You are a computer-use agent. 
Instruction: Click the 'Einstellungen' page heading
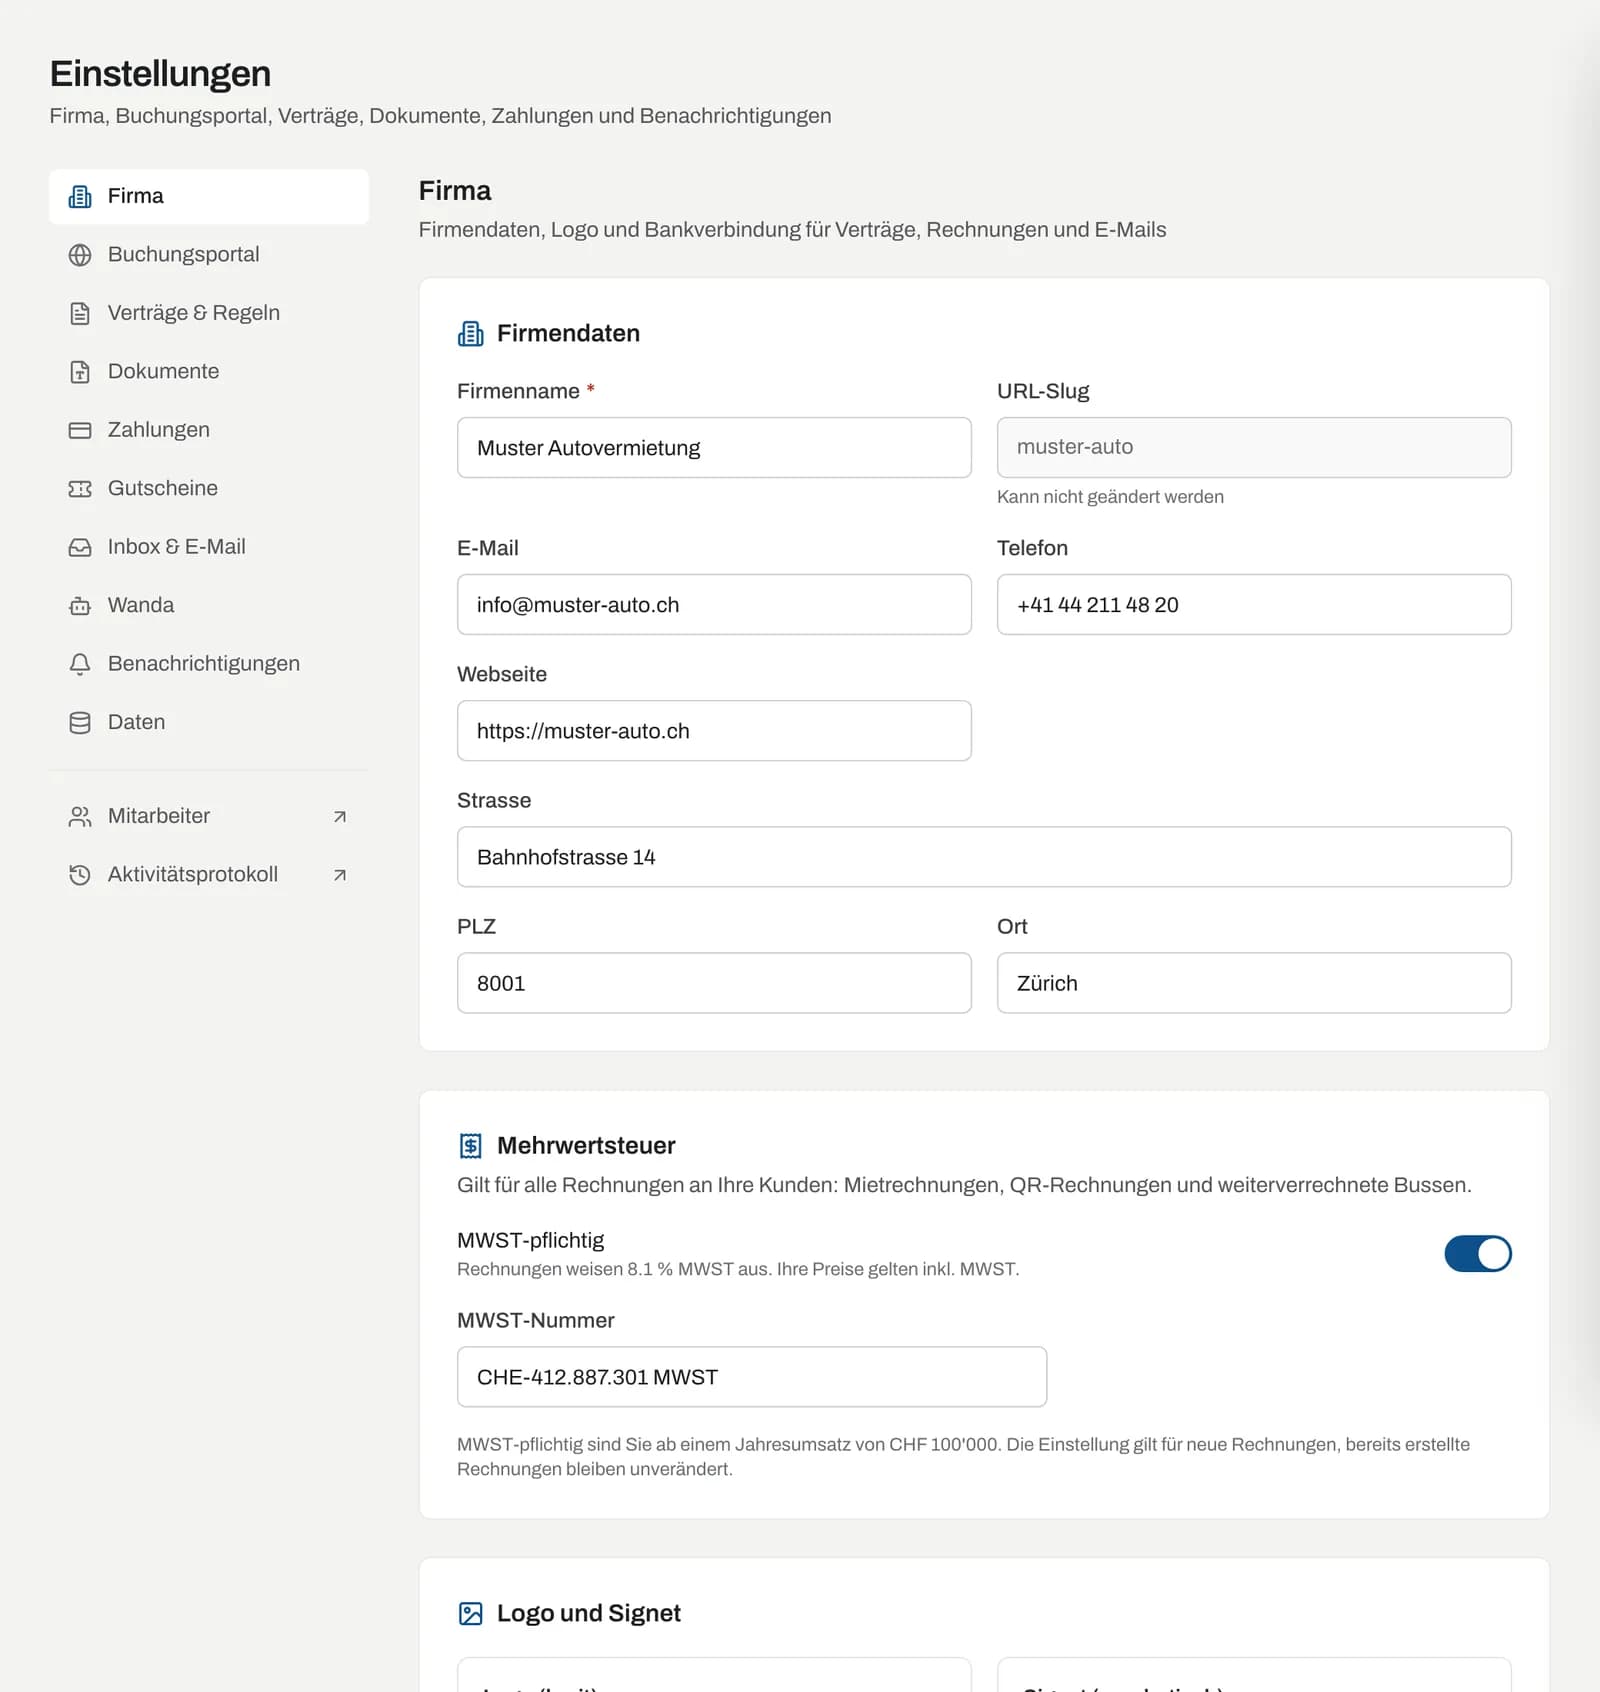[x=160, y=74]
